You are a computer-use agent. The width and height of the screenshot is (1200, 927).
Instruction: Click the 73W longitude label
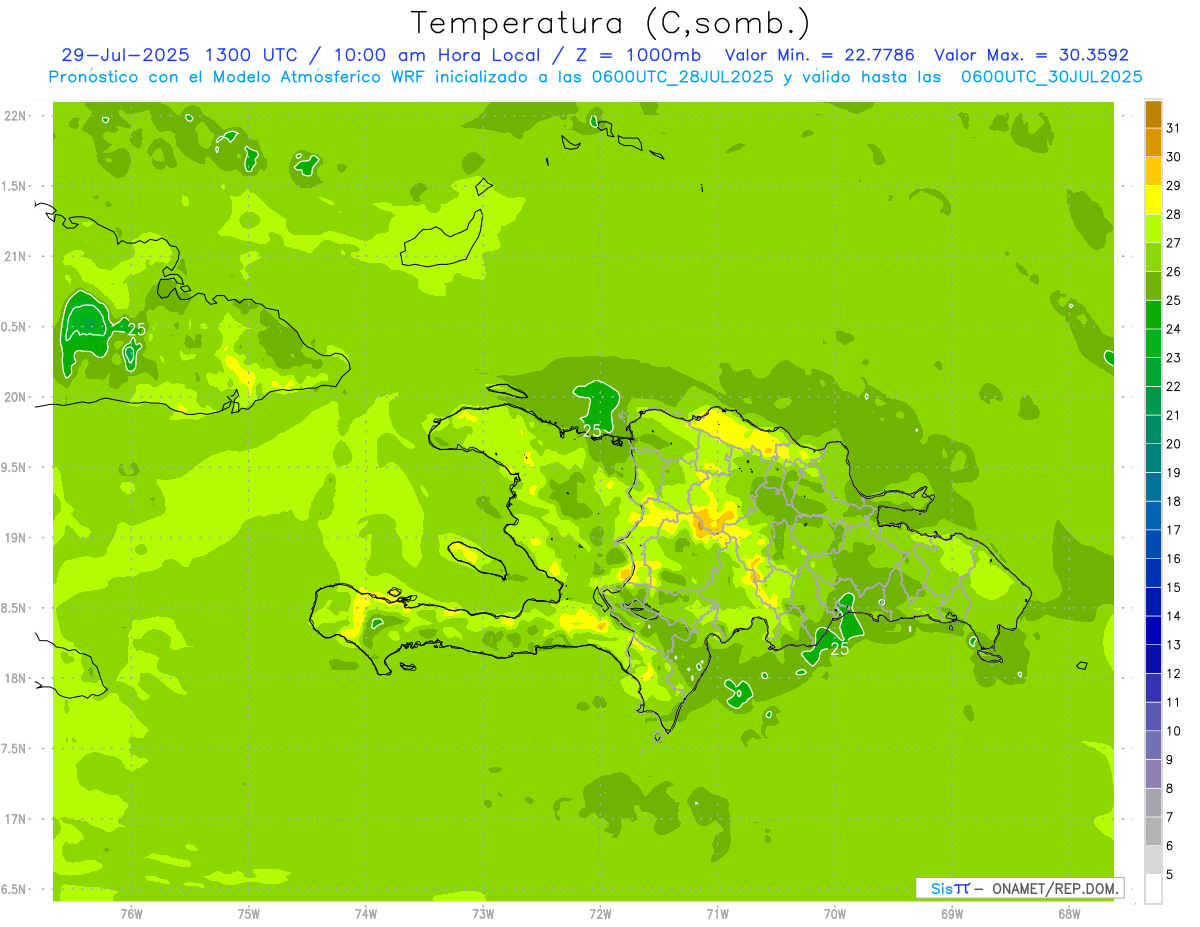pos(483,913)
